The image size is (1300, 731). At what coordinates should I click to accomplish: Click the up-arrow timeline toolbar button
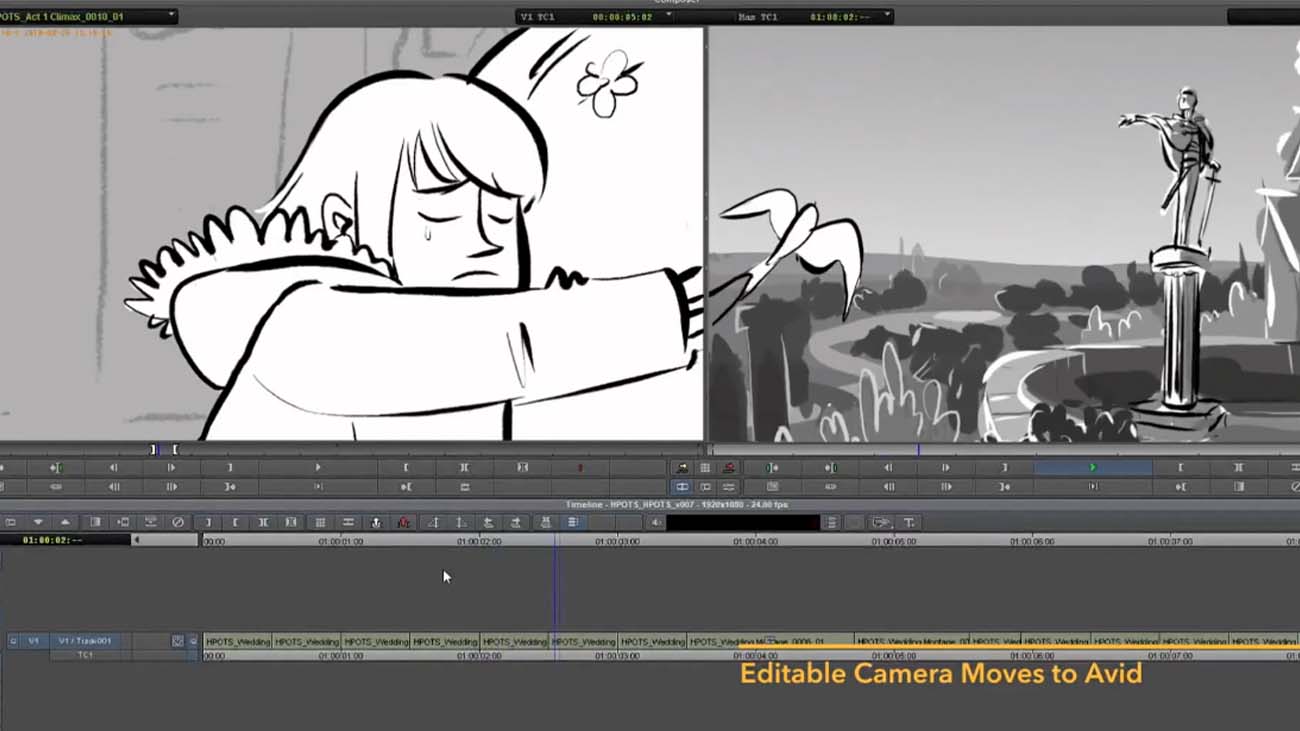tap(65, 522)
